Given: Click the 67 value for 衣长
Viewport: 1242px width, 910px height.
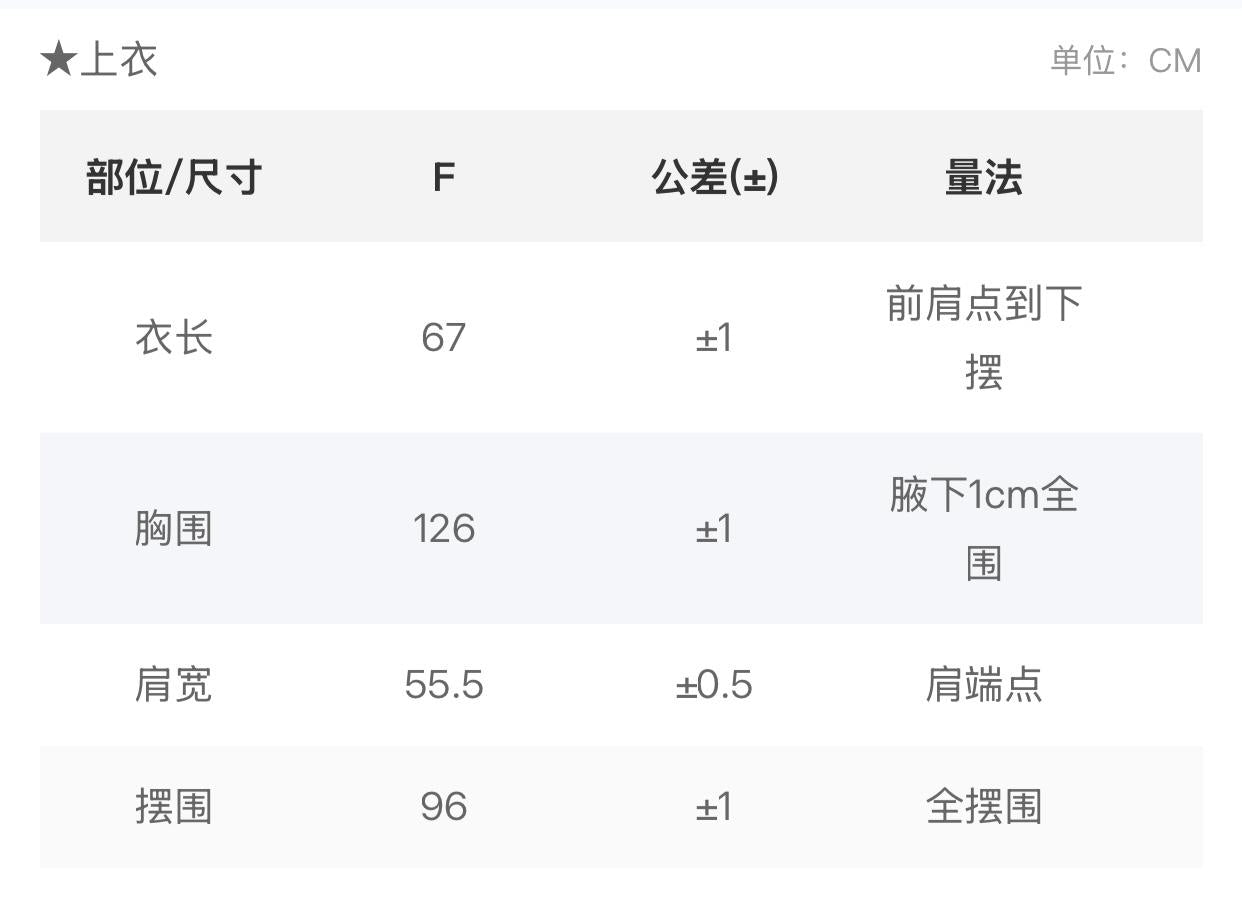Looking at the screenshot, I should pos(443,338).
